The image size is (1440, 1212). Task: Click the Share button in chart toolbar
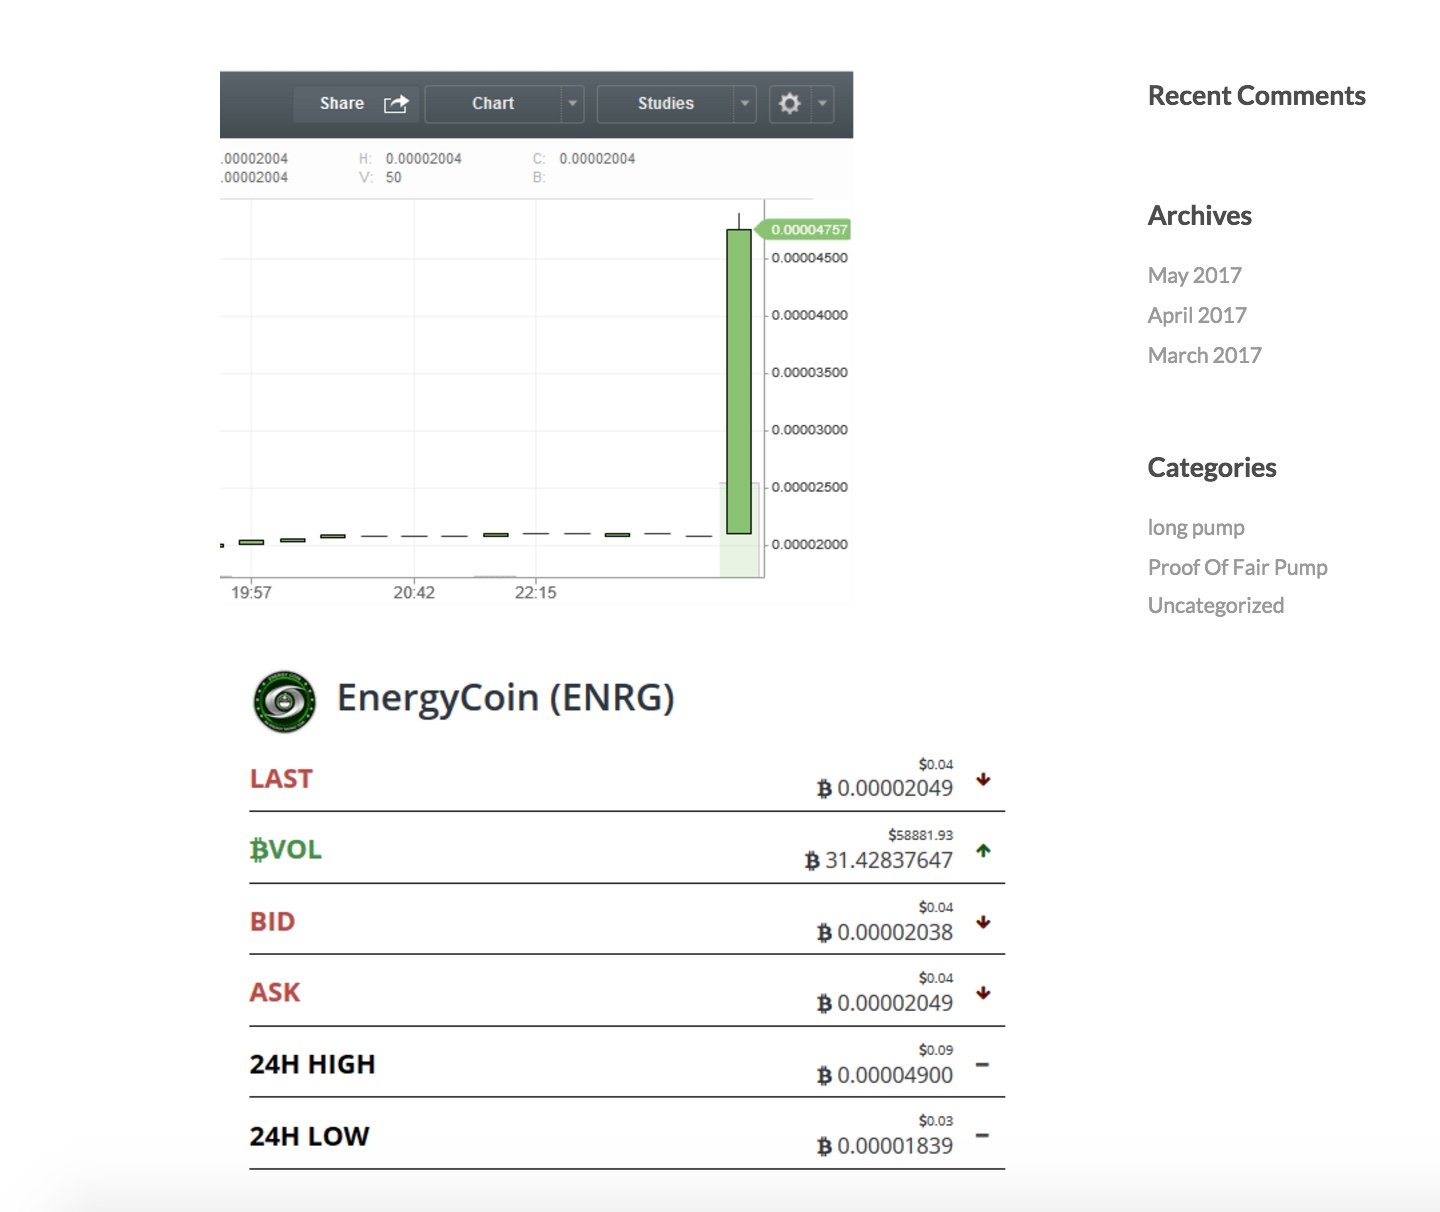[x=356, y=103]
